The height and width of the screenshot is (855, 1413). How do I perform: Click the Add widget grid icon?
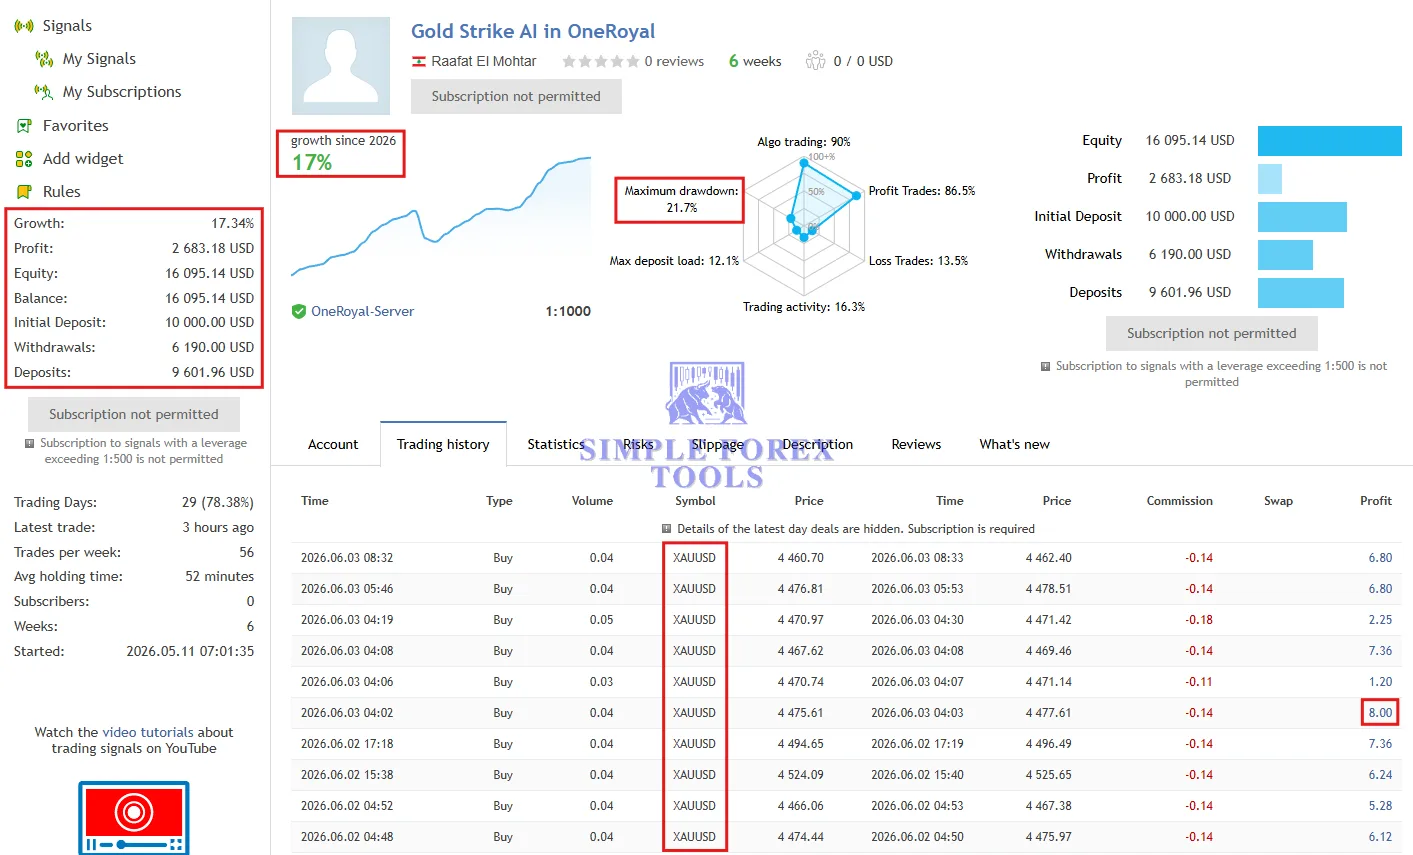24,159
